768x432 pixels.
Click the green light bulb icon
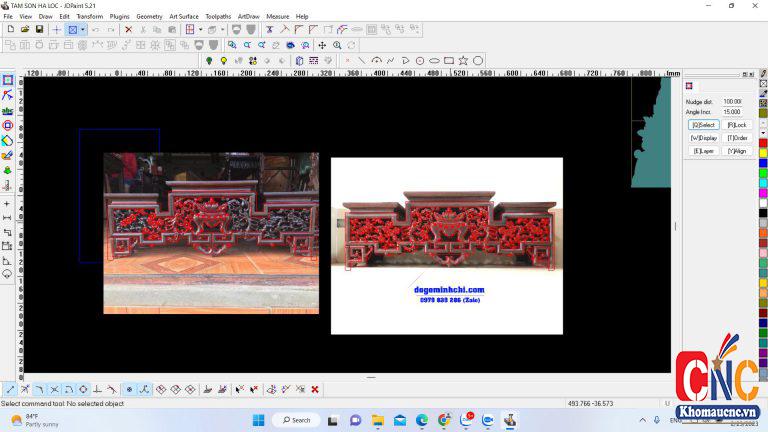coord(209,61)
